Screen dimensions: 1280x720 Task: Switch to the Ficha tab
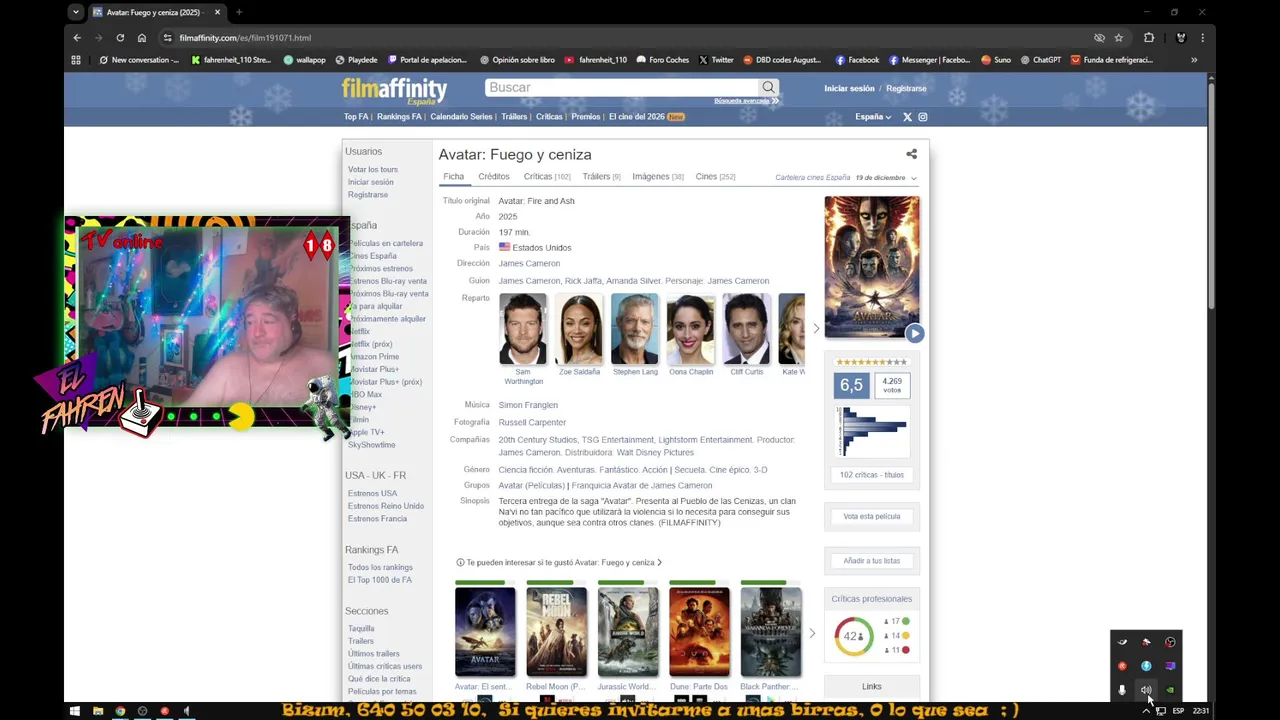coord(454,177)
